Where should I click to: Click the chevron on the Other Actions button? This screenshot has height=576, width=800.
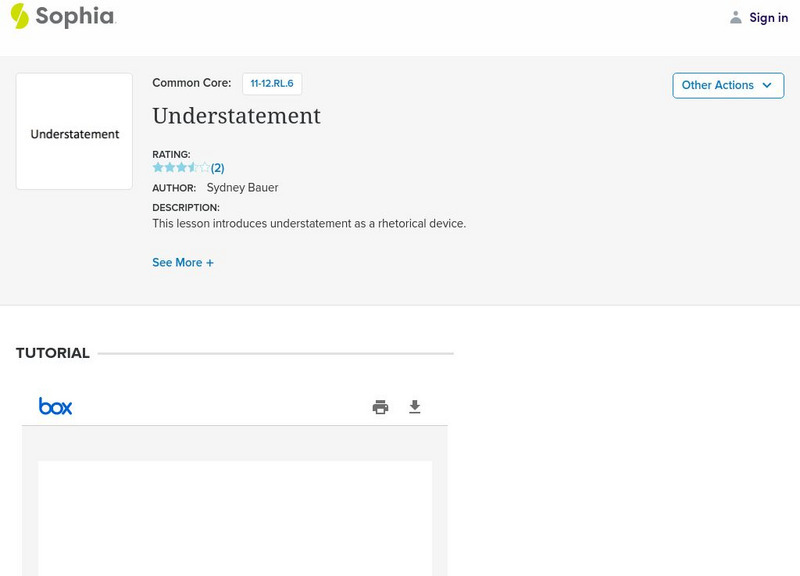(766, 86)
